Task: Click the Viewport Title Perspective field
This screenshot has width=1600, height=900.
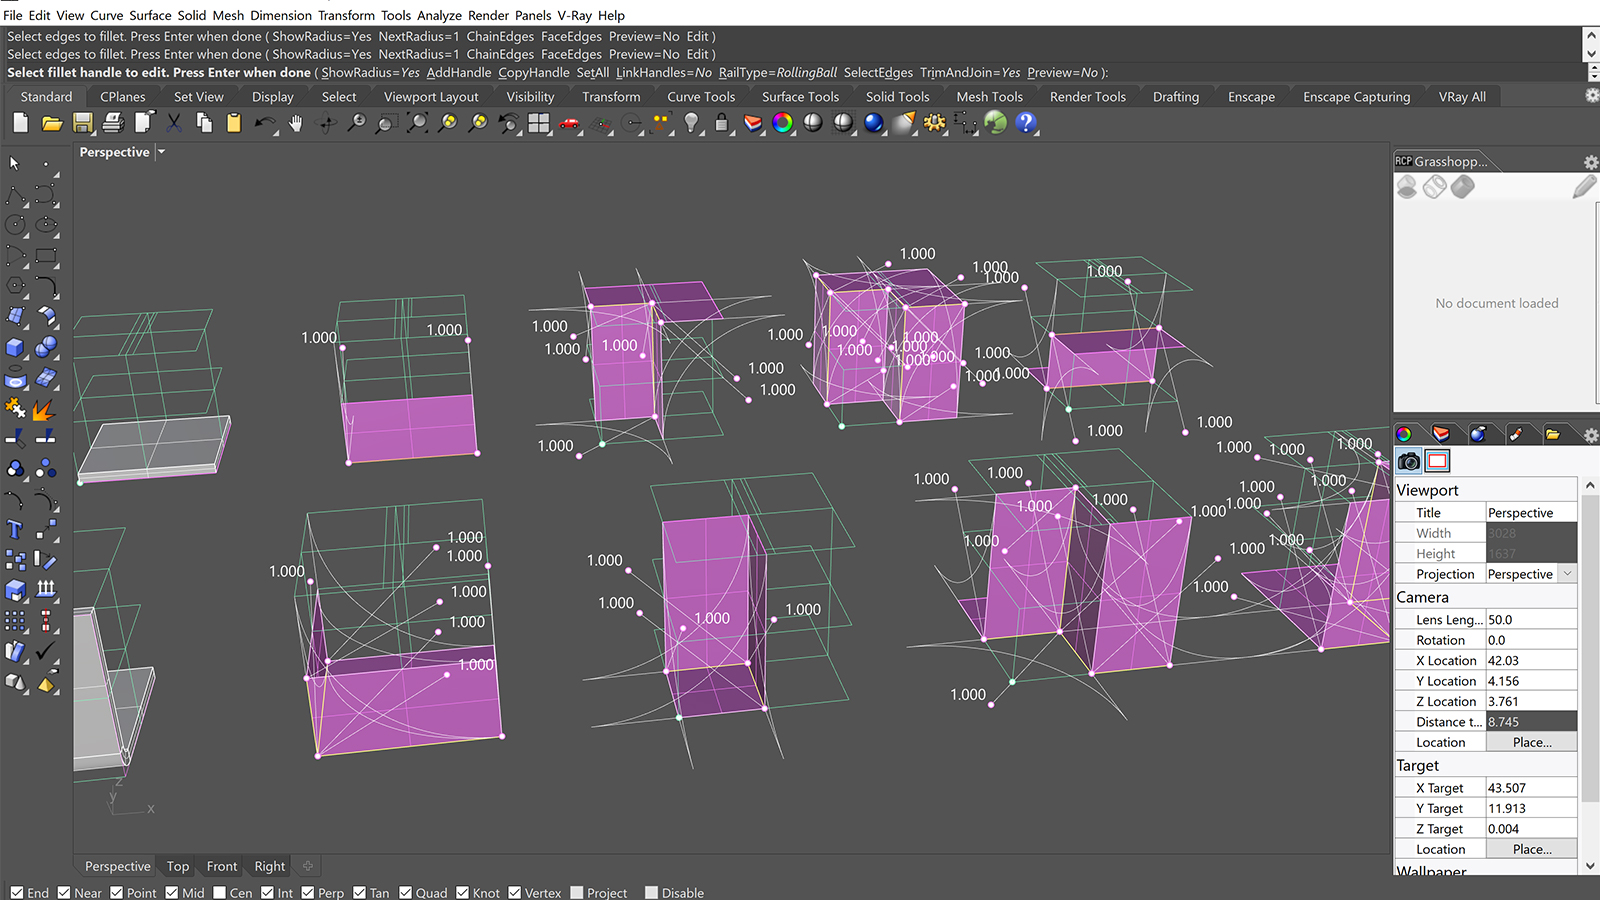Action: point(1531,513)
